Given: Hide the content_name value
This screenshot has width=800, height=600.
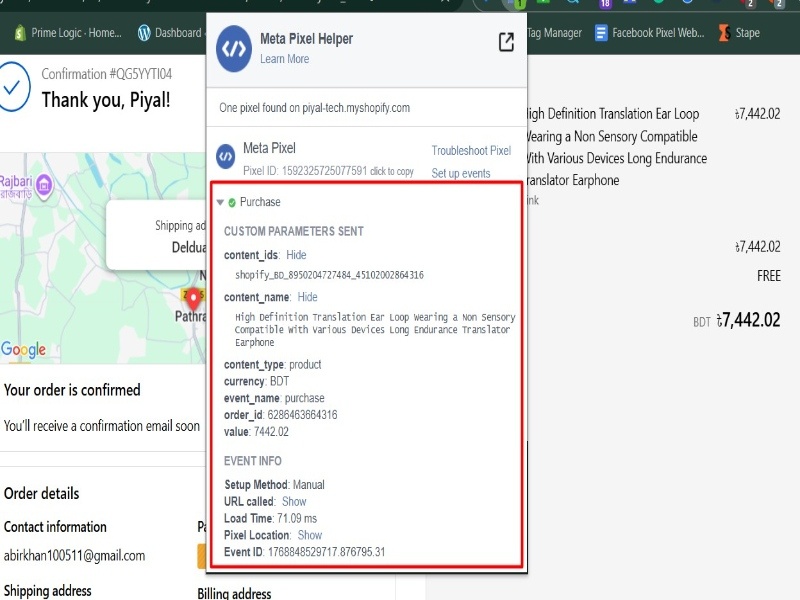Looking at the screenshot, I should [307, 297].
